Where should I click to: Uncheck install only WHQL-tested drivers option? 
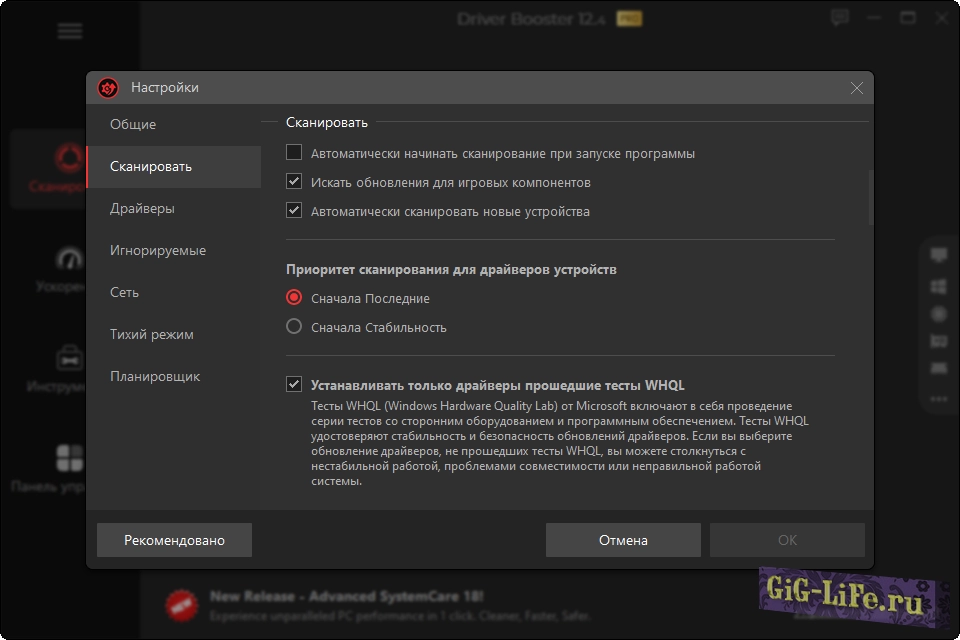[x=294, y=384]
